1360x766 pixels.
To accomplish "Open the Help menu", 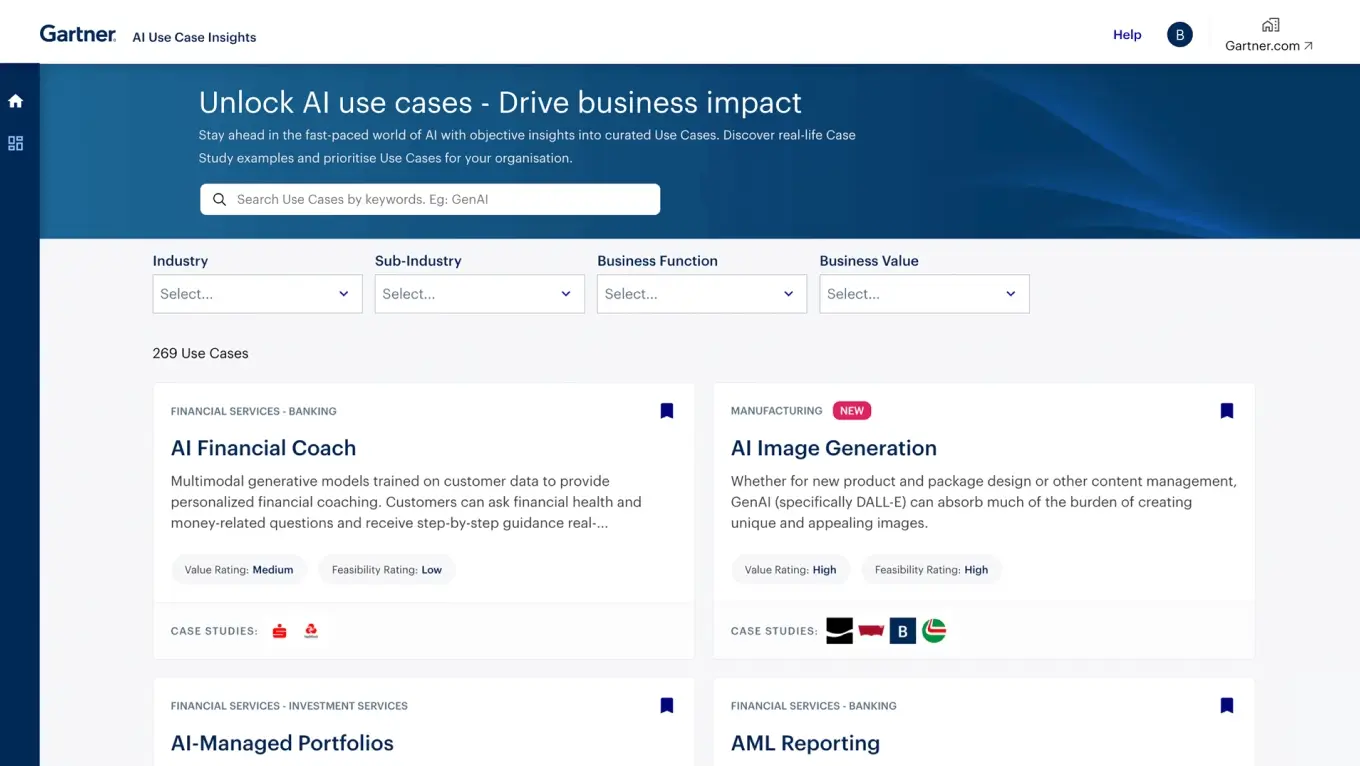I will [x=1127, y=34].
